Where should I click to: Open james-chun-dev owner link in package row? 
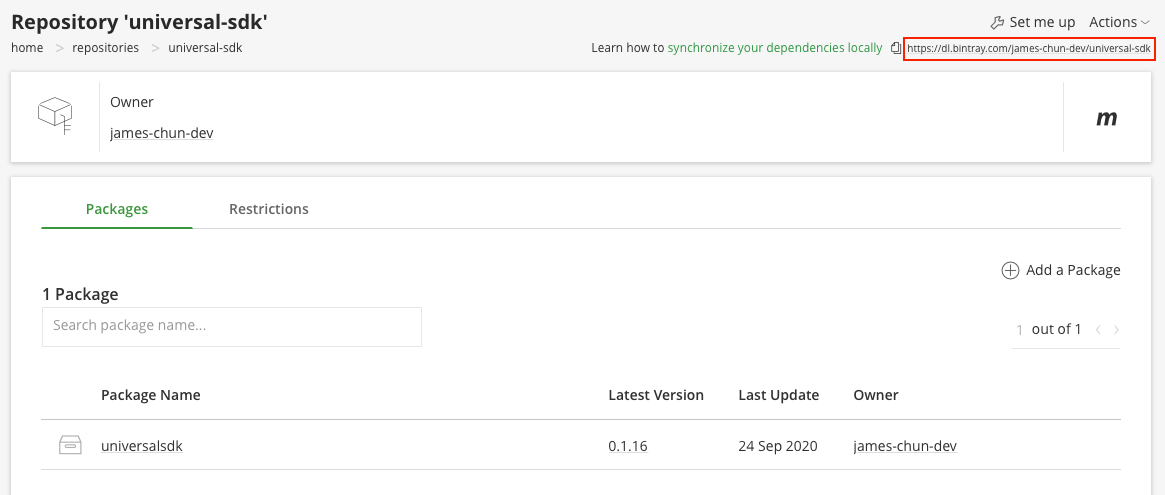pos(905,446)
